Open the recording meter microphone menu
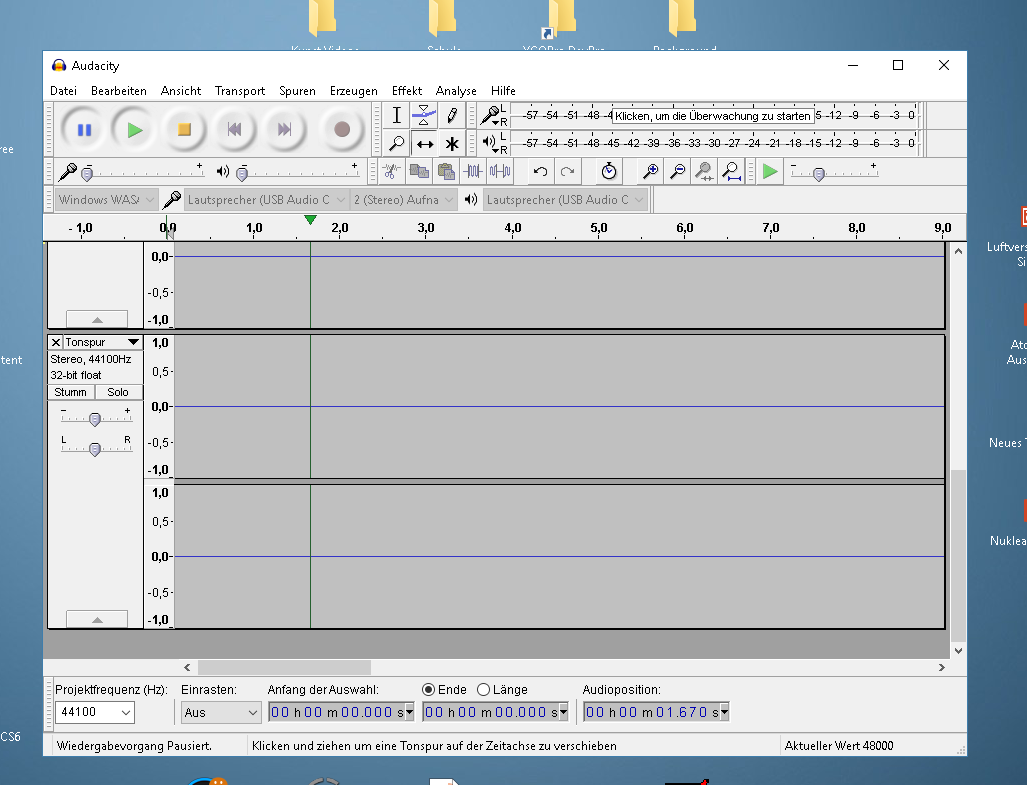This screenshot has height=785, width=1027. pos(493,116)
